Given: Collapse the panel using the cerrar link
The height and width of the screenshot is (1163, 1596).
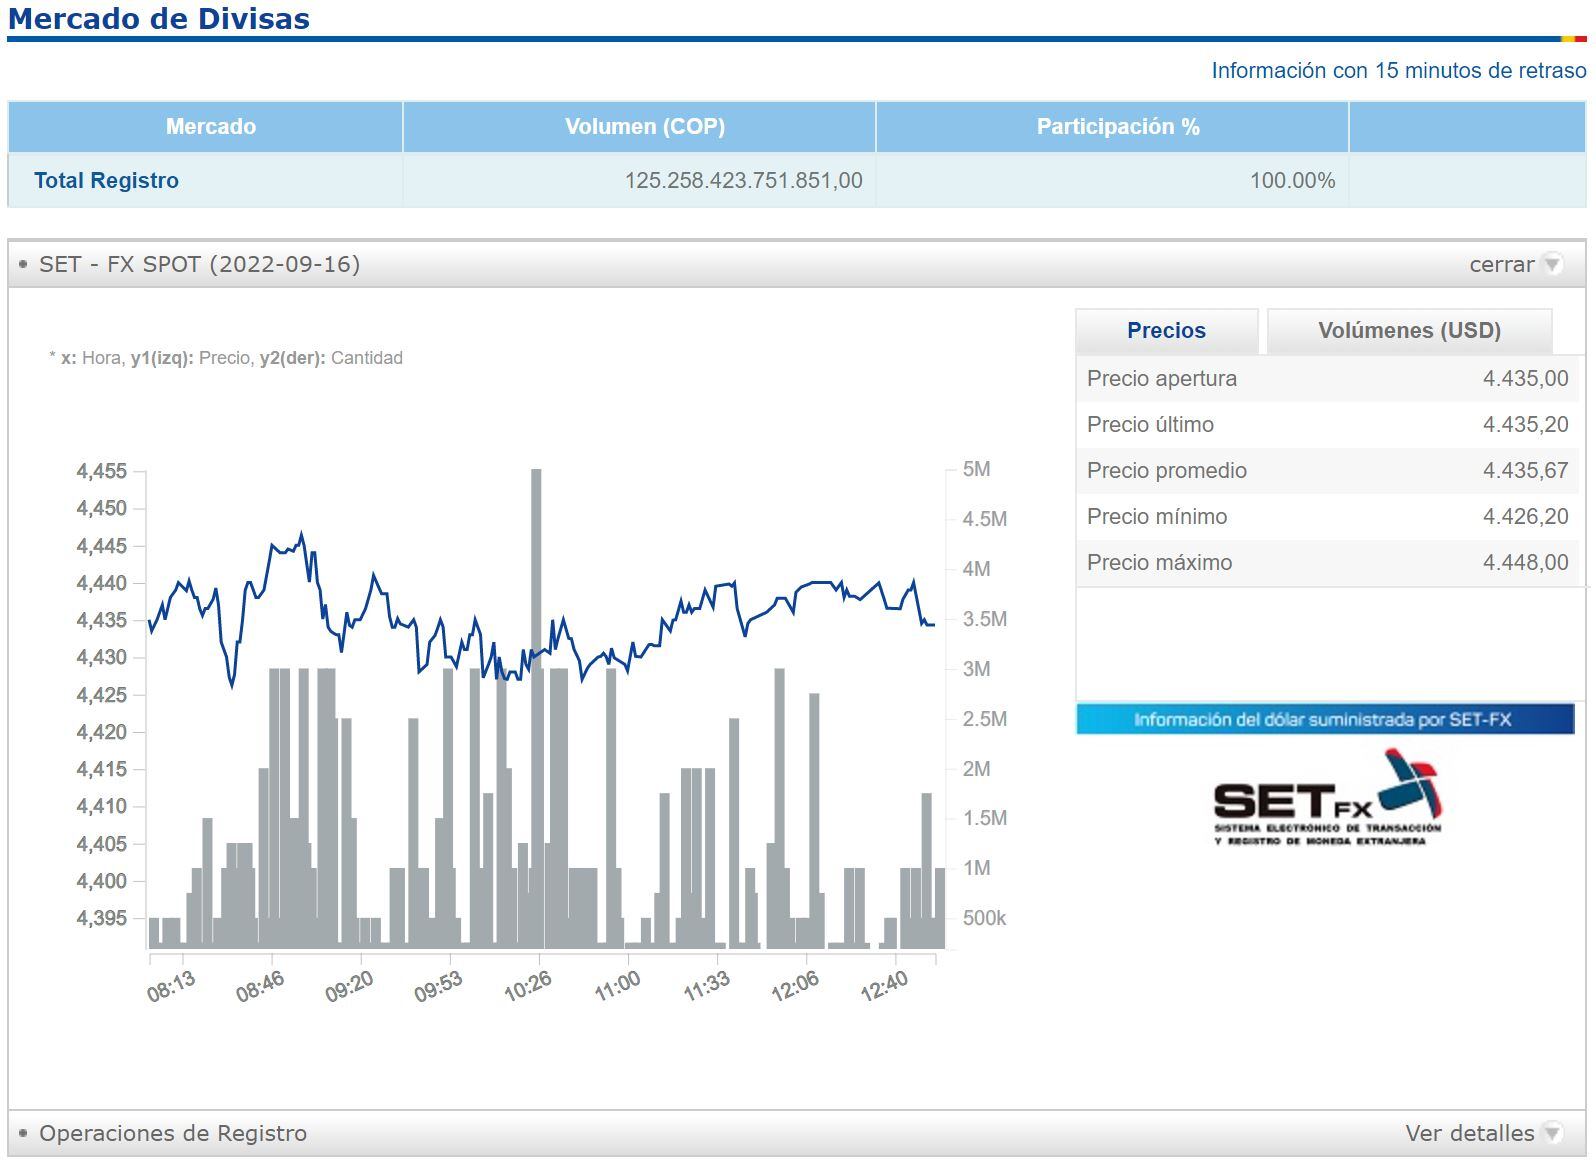Looking at the screenshot, I should (1501, 264).
